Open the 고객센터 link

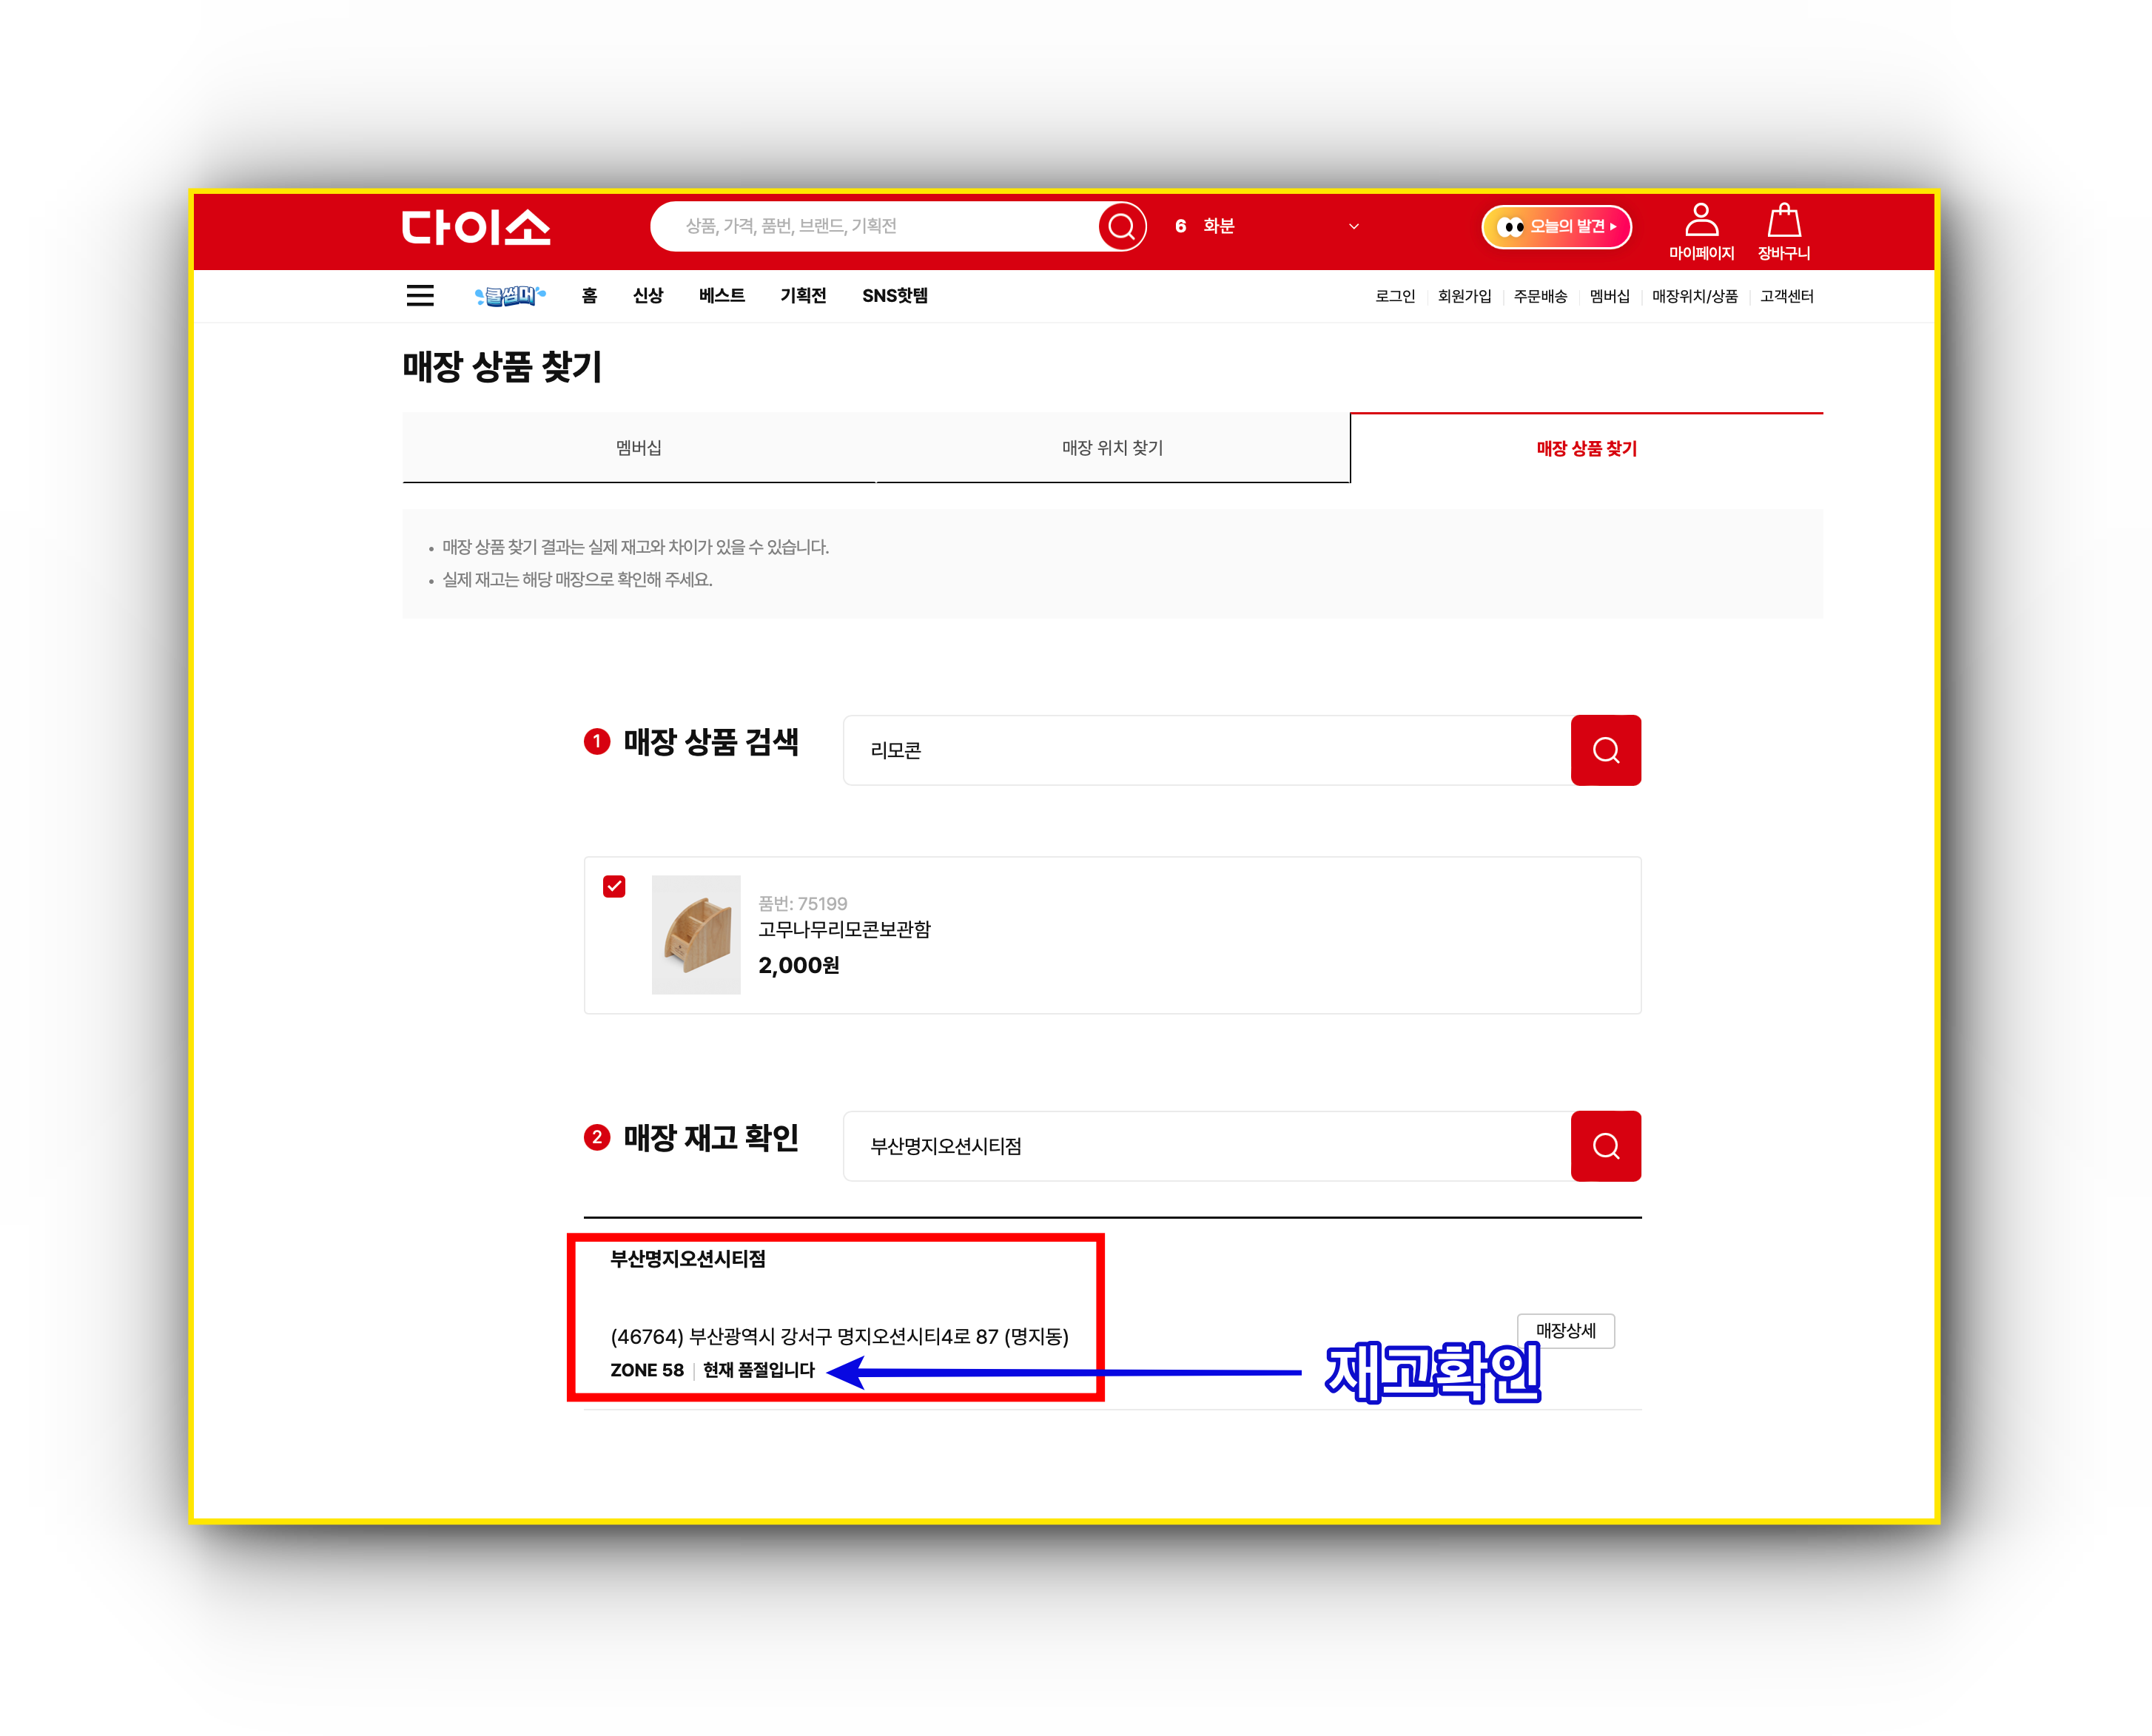[1787, 296]
